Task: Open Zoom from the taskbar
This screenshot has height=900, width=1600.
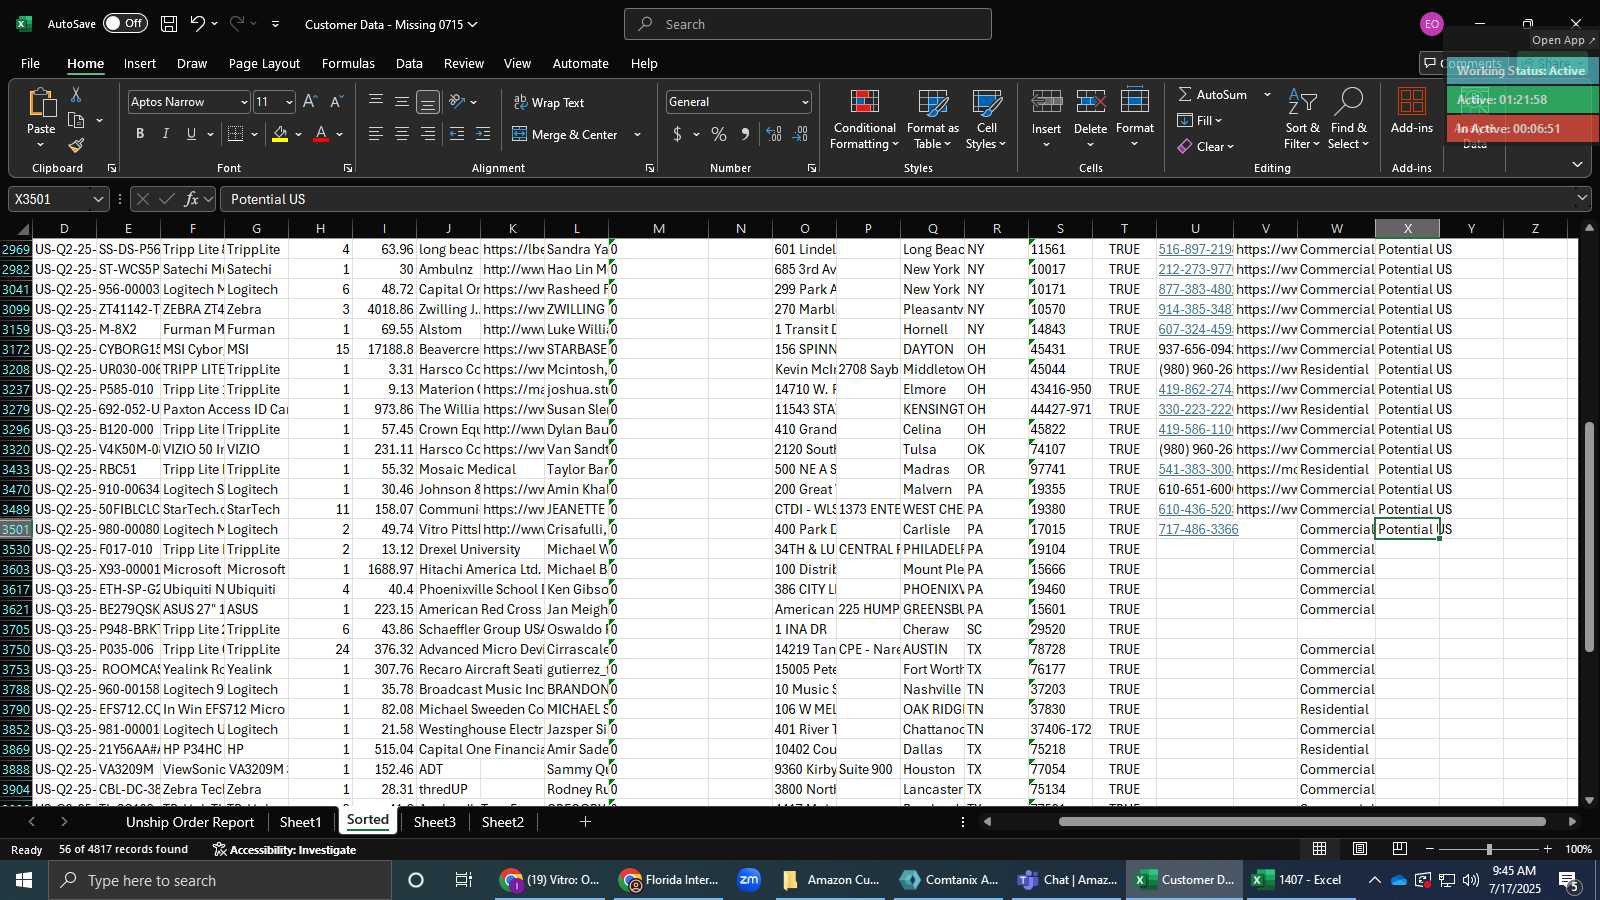Action: point(749,880)
